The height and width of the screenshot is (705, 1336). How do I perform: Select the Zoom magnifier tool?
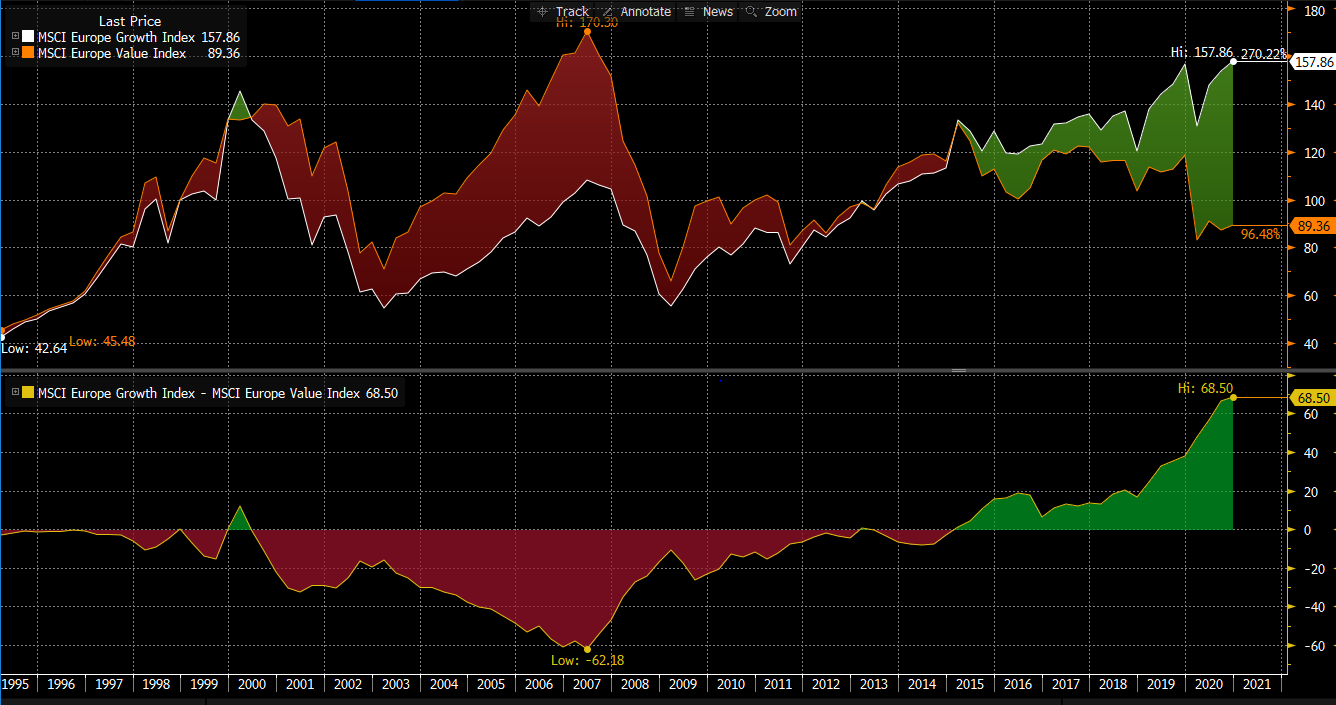(772, 12)
